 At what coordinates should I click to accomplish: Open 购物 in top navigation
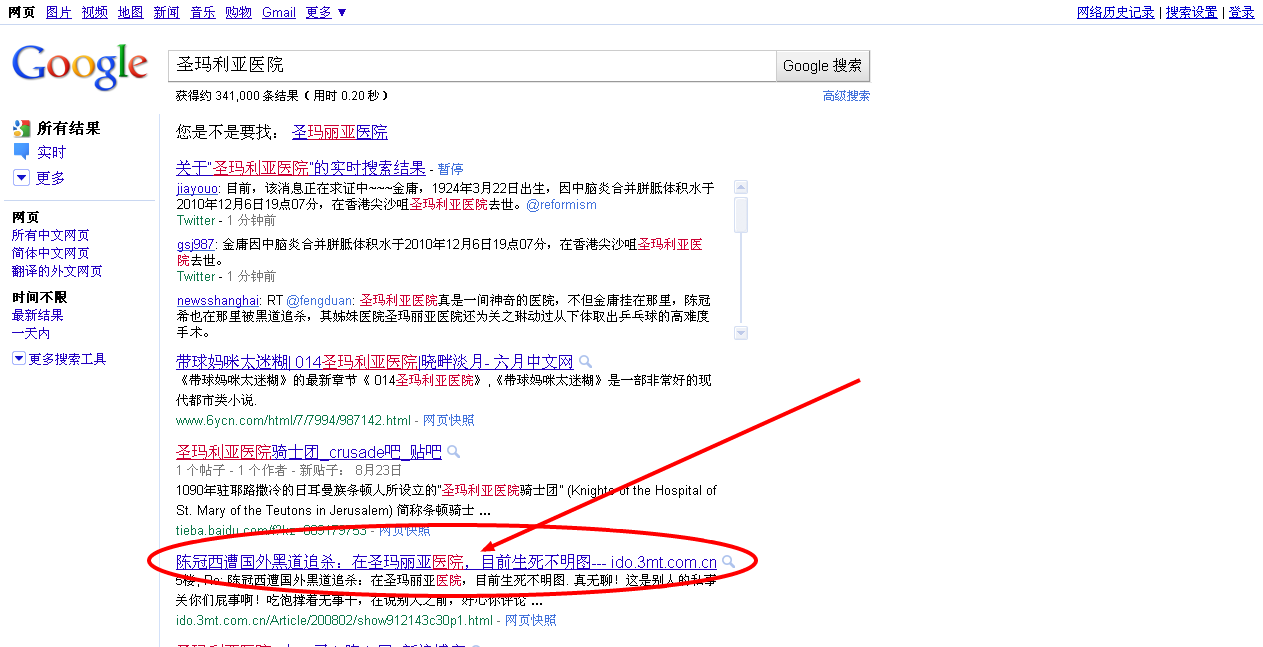(x=238, y=12)
